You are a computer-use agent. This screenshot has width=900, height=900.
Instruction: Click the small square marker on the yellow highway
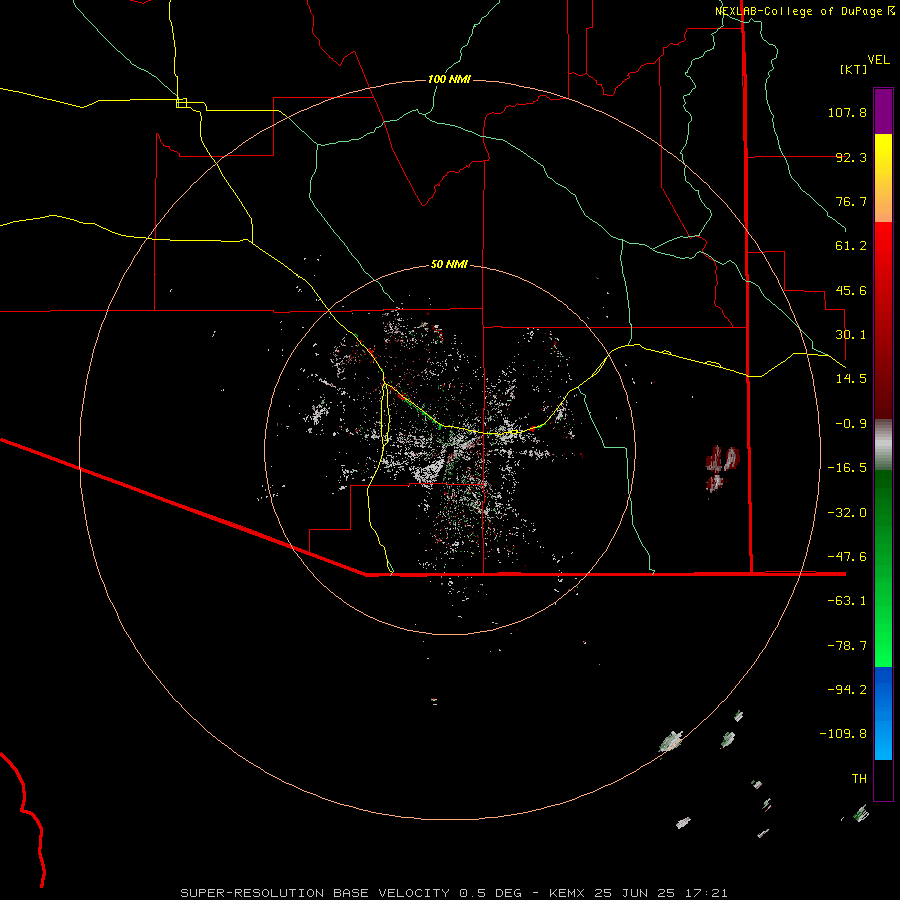pyautogui.click(x=181, y=103)
